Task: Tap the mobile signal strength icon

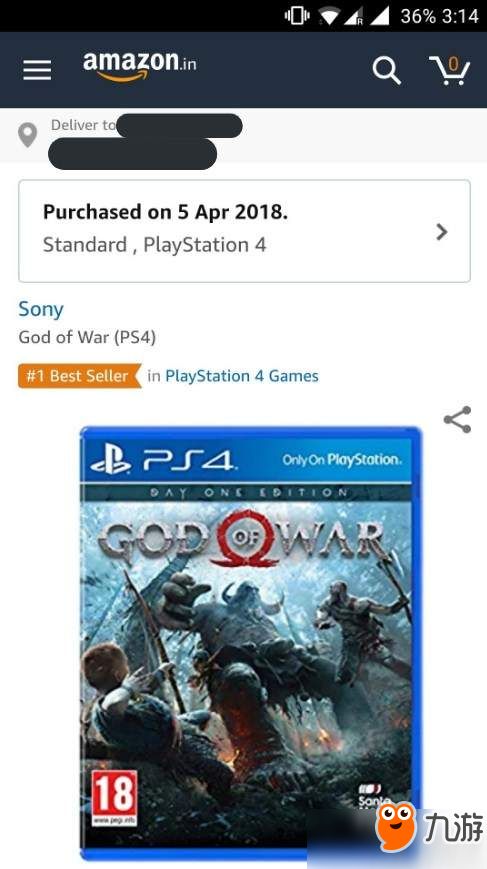Action: 378,16
